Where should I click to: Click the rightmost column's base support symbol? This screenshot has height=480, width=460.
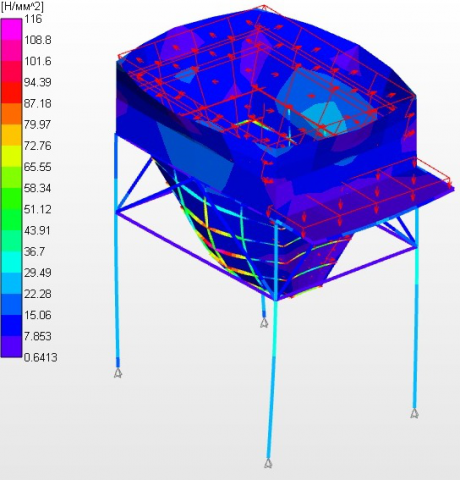point(414,413)
